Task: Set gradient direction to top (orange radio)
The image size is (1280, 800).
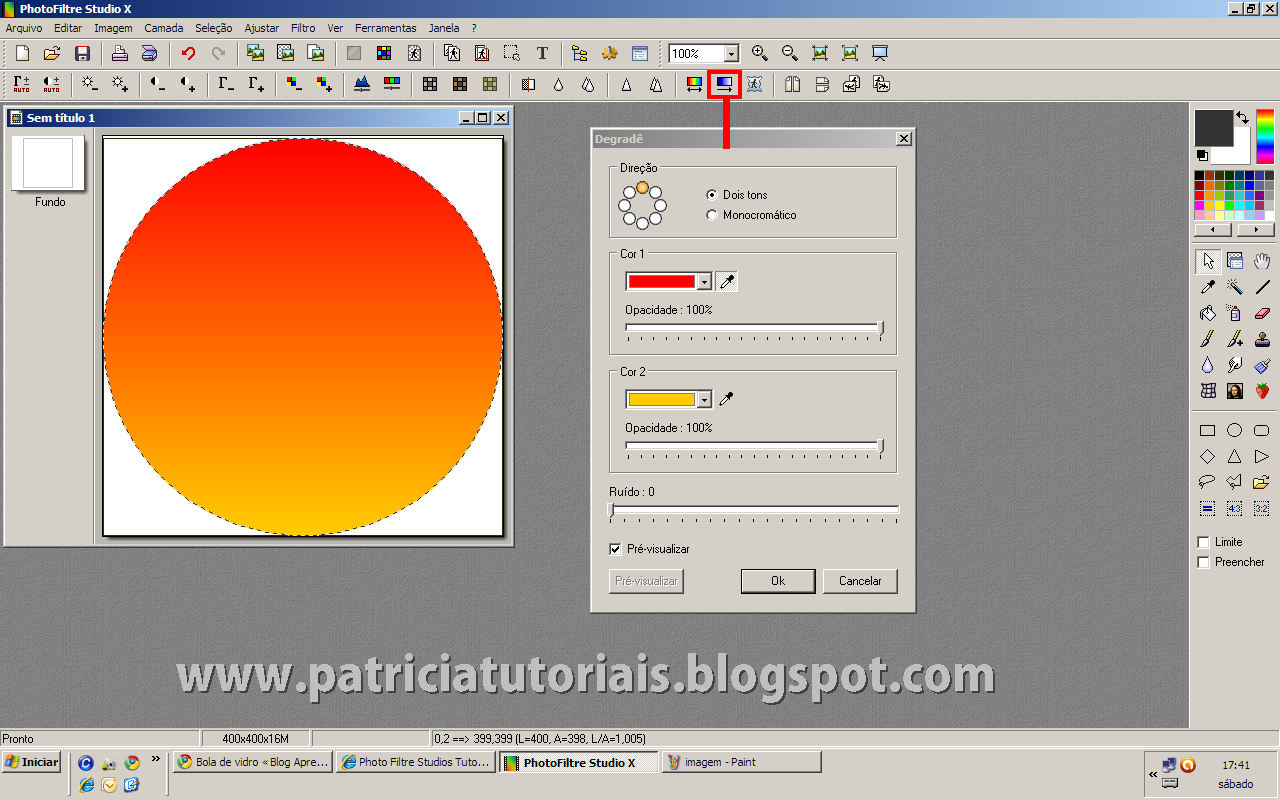Action: 642,187
